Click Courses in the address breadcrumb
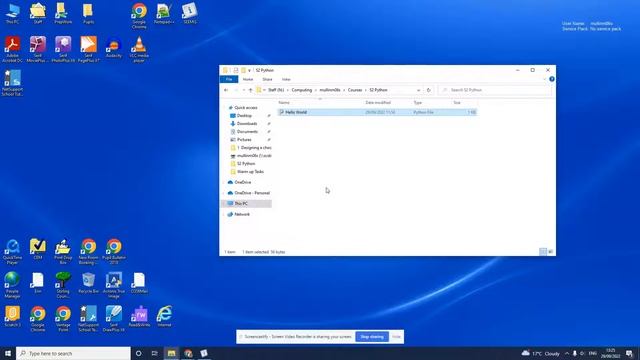The height and width of the screenshot is (360, 640). 355,90
